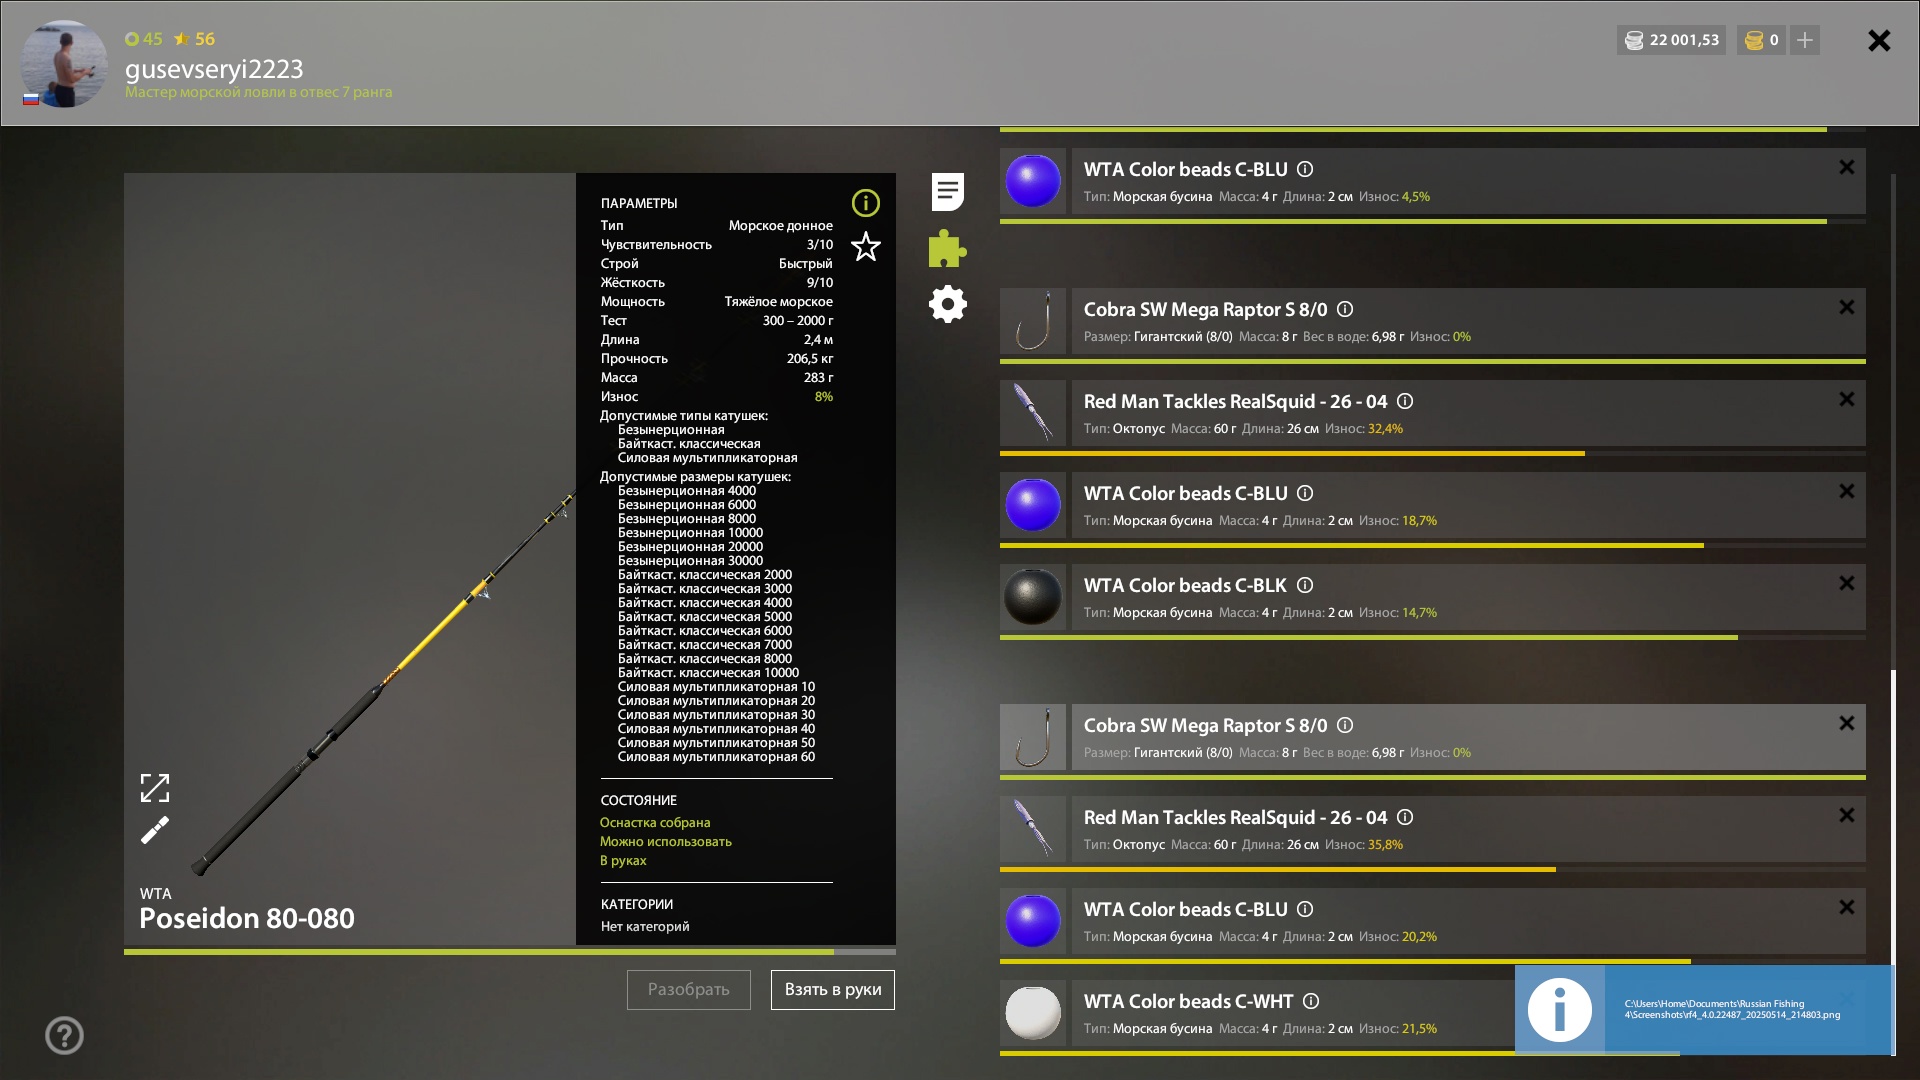Click Нет категорий text
This screenshot has height=1080, width=1920.
[x=645, y=926]
